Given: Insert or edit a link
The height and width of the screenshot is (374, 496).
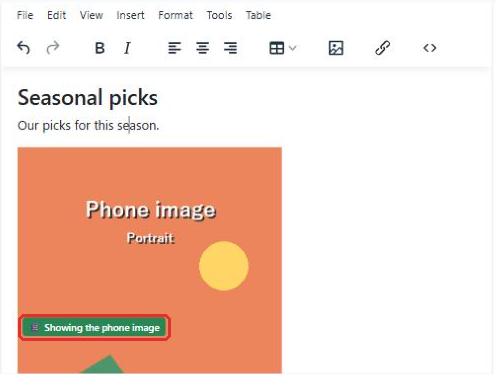Looking at the screenshot, I should (382, 48).
